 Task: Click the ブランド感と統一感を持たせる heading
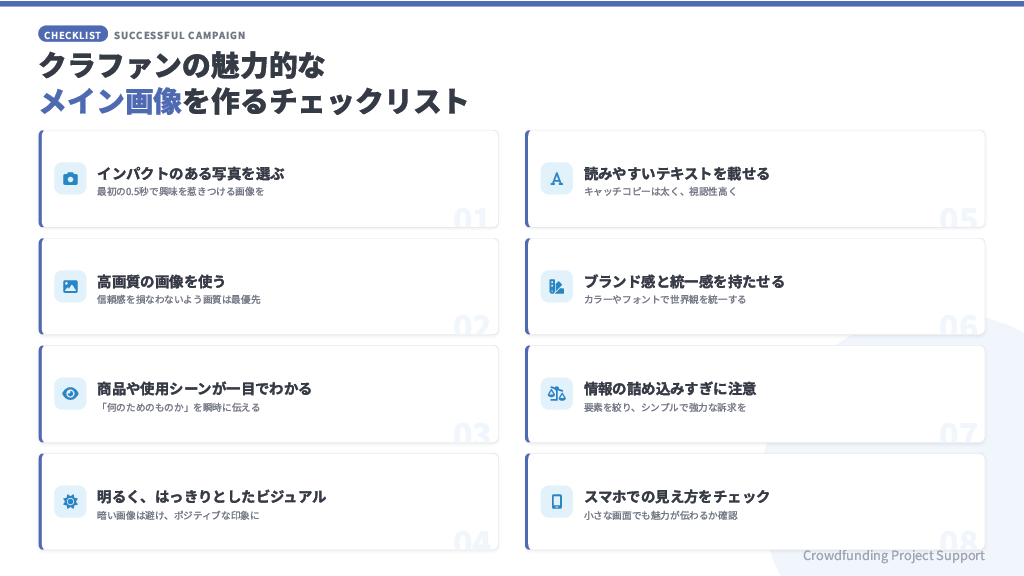684,281
